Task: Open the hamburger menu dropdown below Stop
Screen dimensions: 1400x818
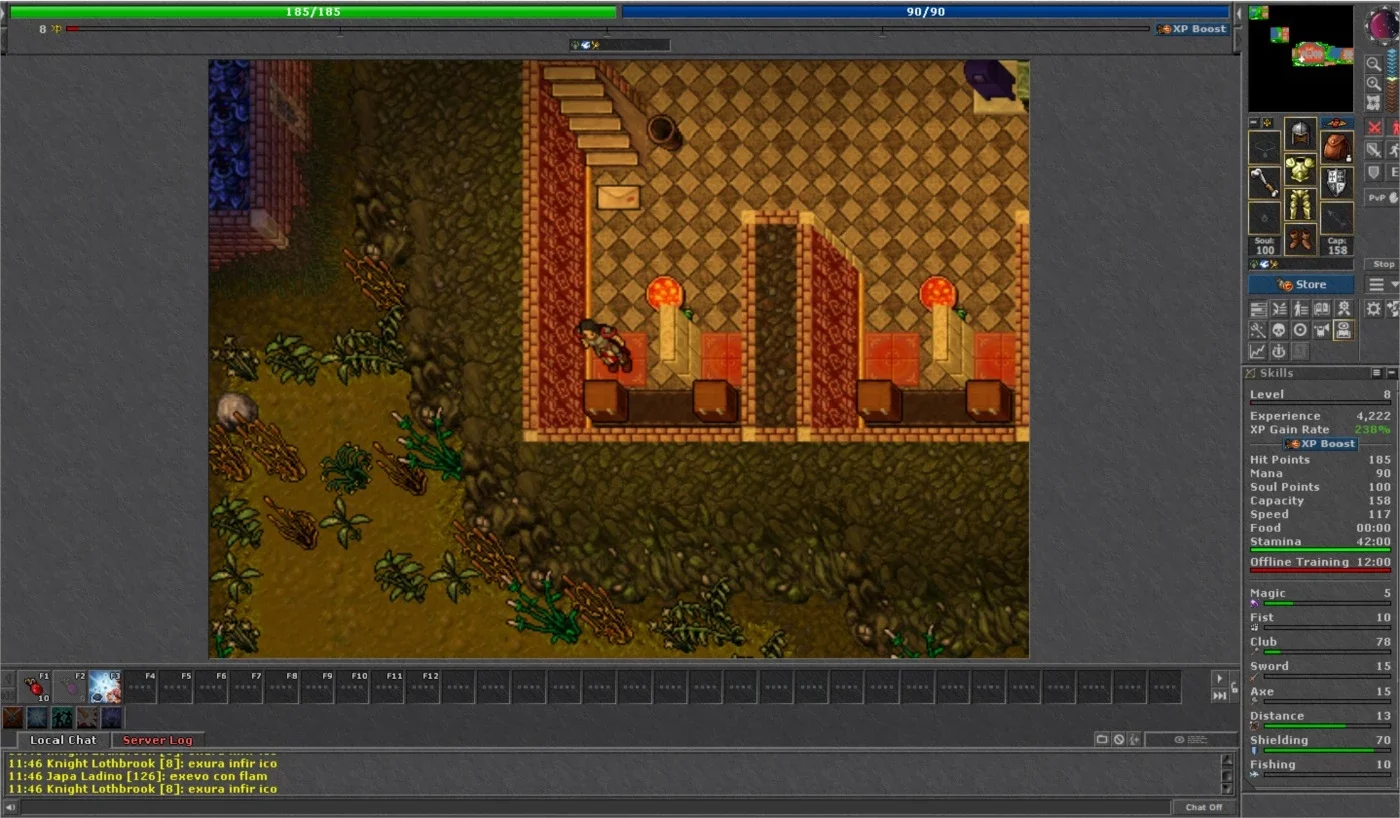Action: click(1382, 285)
